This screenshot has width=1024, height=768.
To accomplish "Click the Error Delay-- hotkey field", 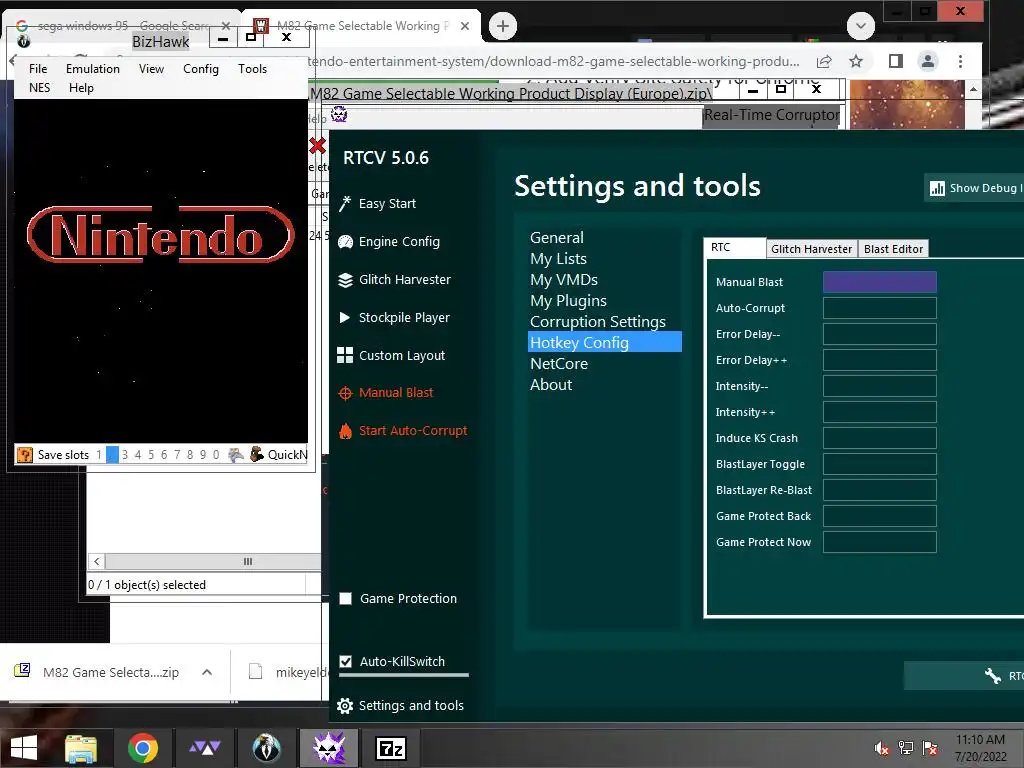I will click(x=880, y=334).
